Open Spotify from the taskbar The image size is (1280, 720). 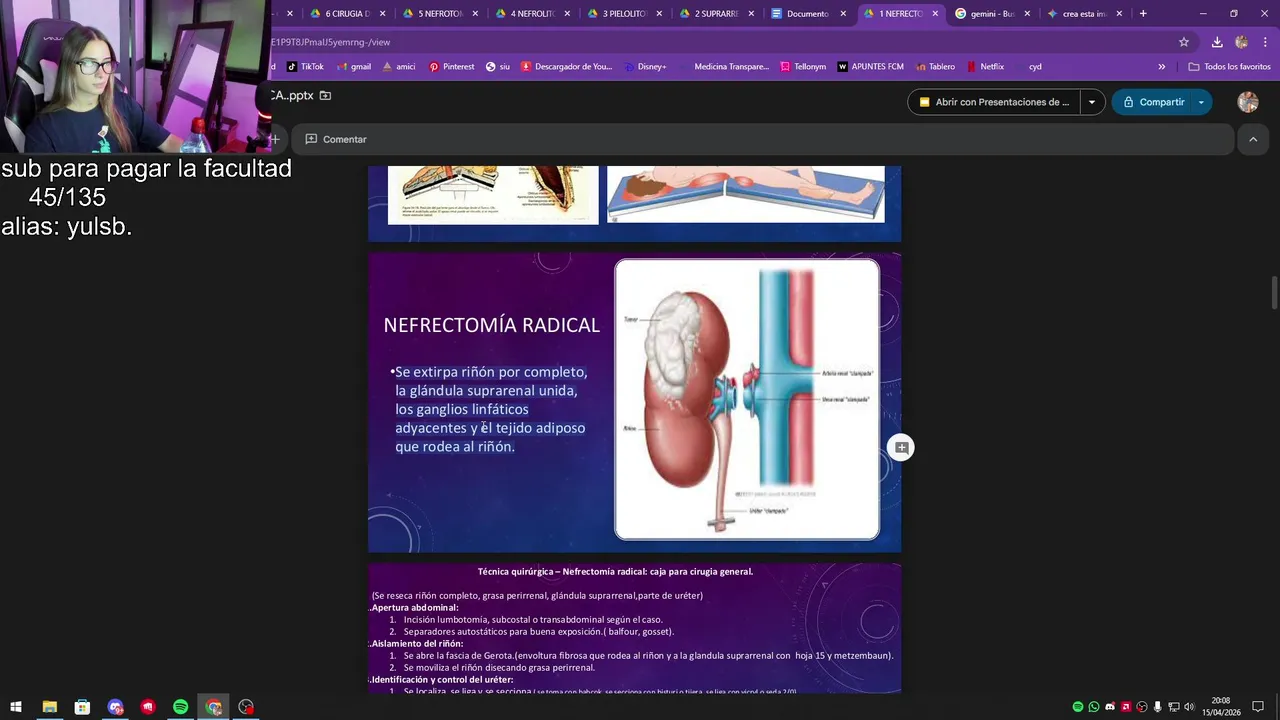coord(180,707)
